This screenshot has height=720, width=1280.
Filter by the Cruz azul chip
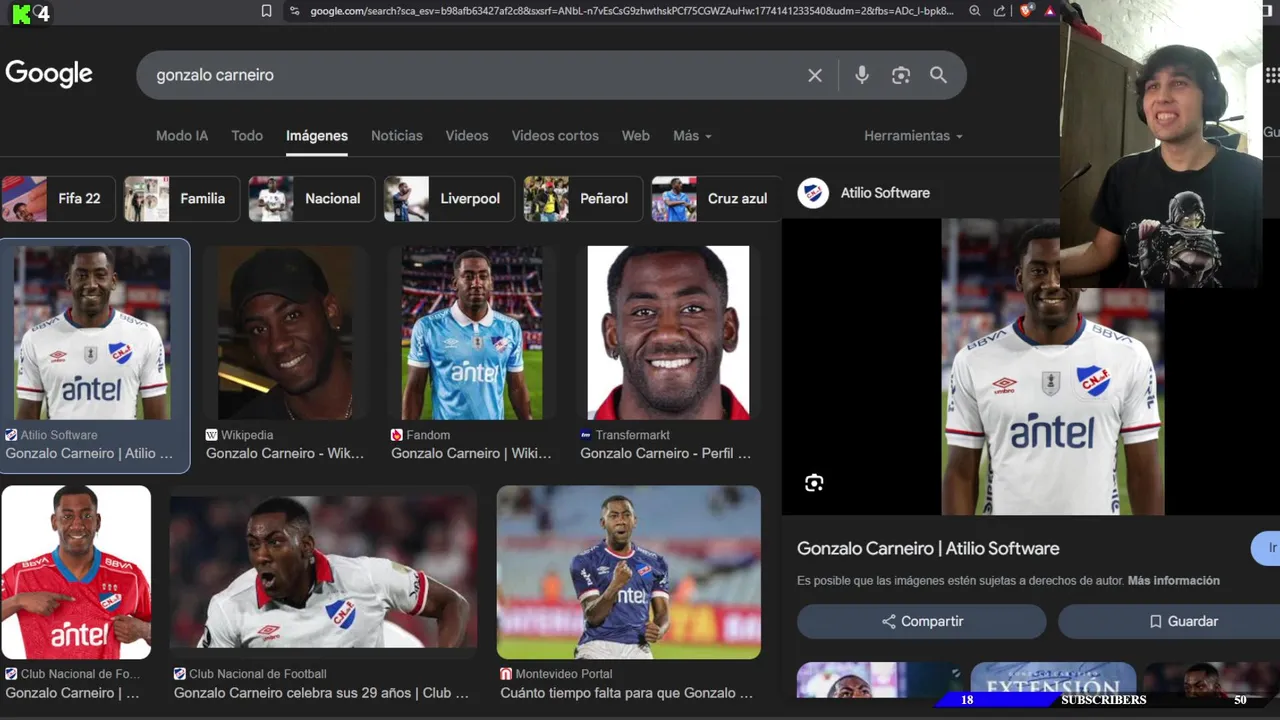[x=716, y=199]
